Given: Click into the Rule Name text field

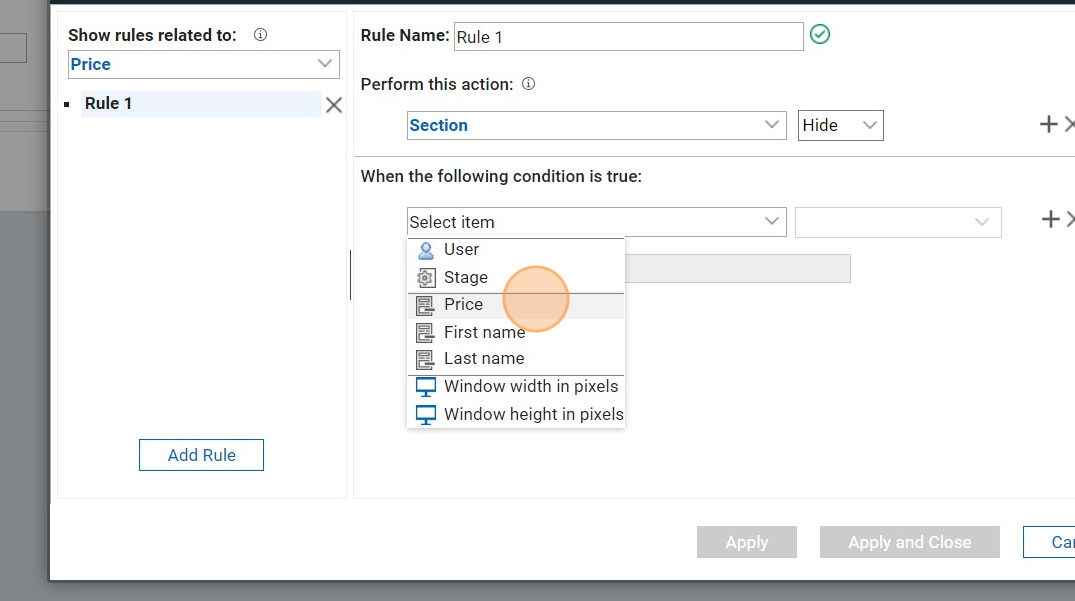Looking at the screenshot, I should (628, 37).
